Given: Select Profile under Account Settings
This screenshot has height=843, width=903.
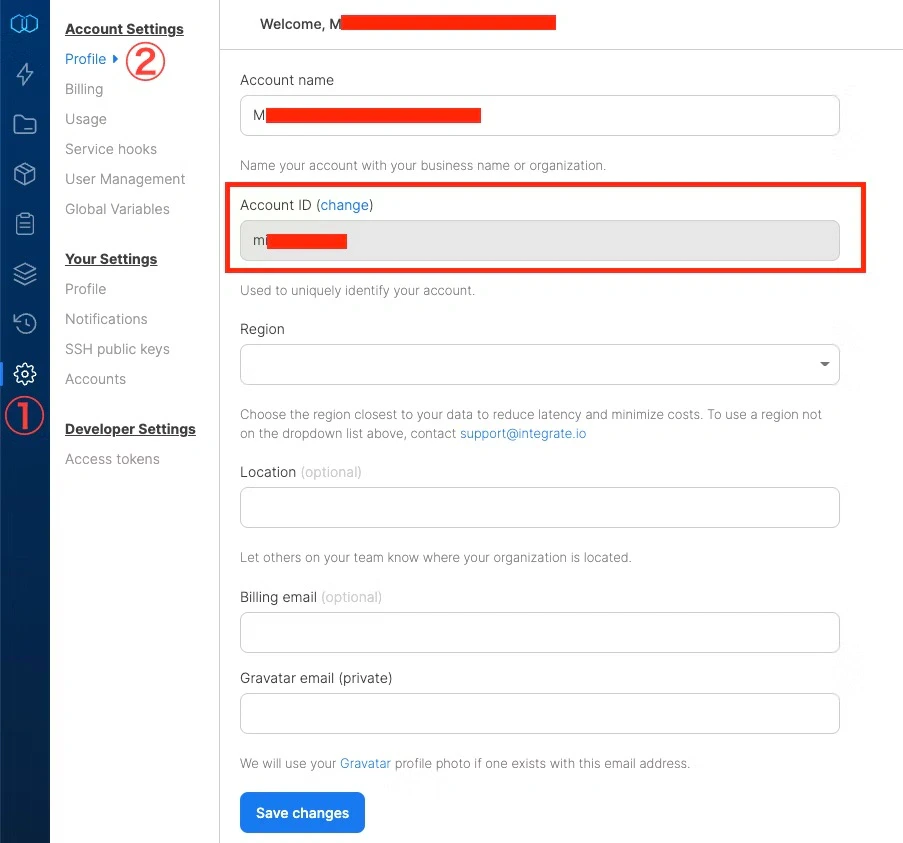Looking at the screenshot, I should (85, 59).
